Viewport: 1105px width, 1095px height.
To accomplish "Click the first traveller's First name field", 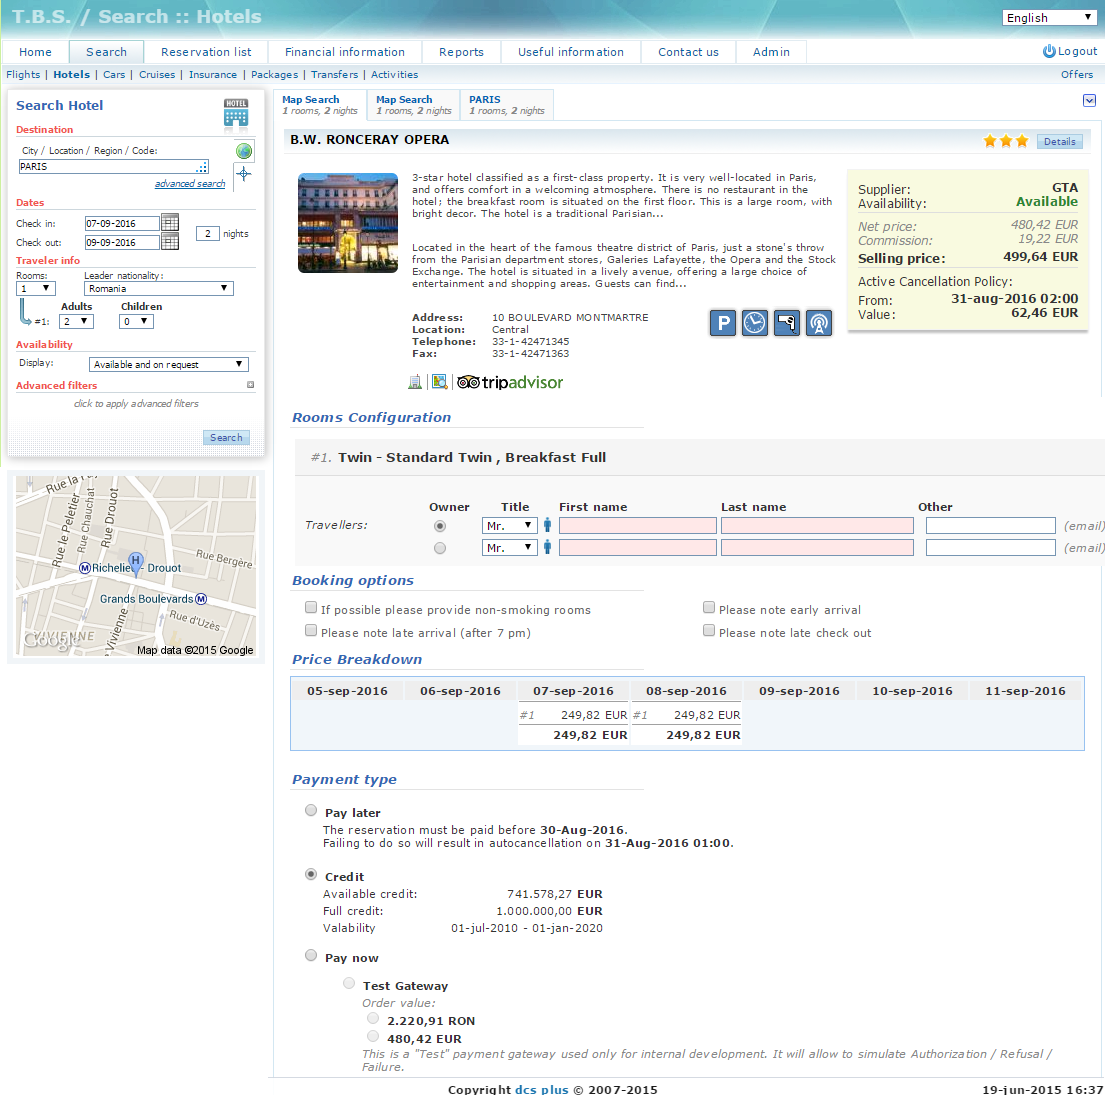I will (x=637, y=526).
